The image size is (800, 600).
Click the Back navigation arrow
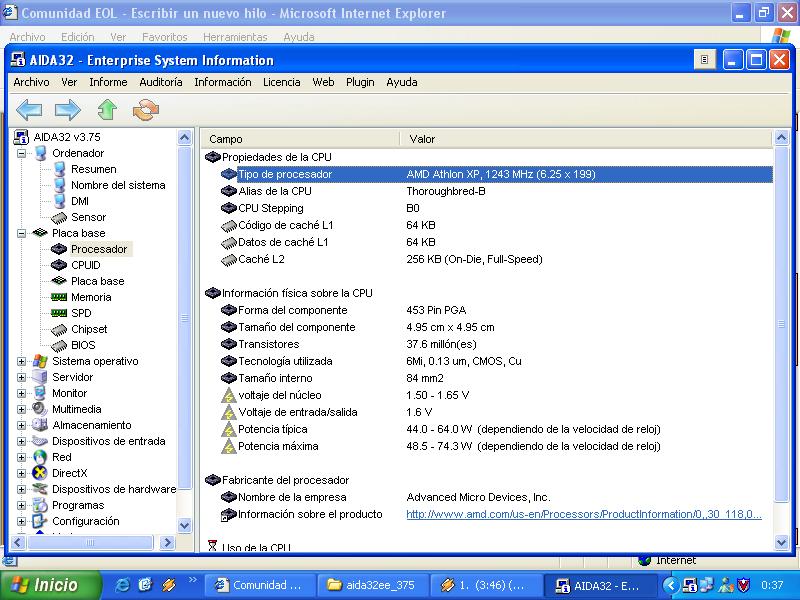(x=29, y=110)
